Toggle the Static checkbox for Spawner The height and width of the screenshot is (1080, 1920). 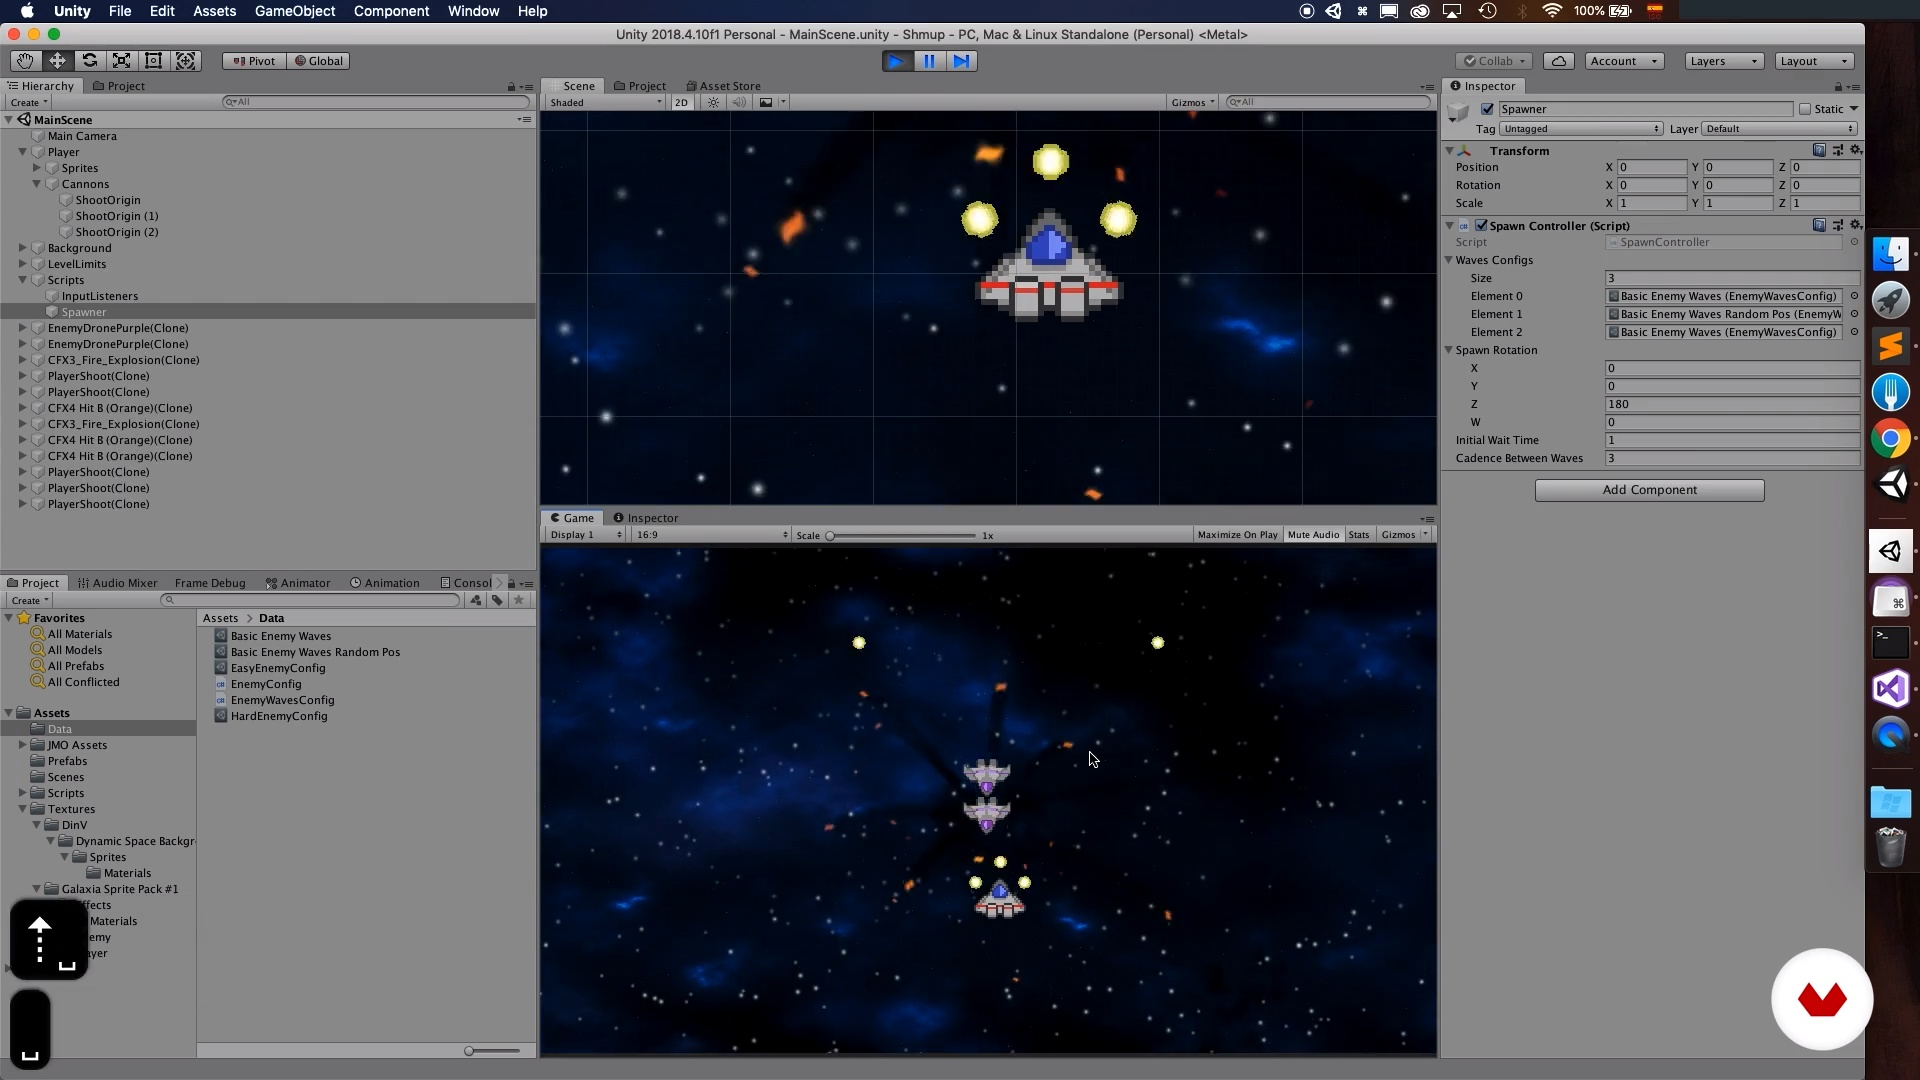pos(1805,109)
